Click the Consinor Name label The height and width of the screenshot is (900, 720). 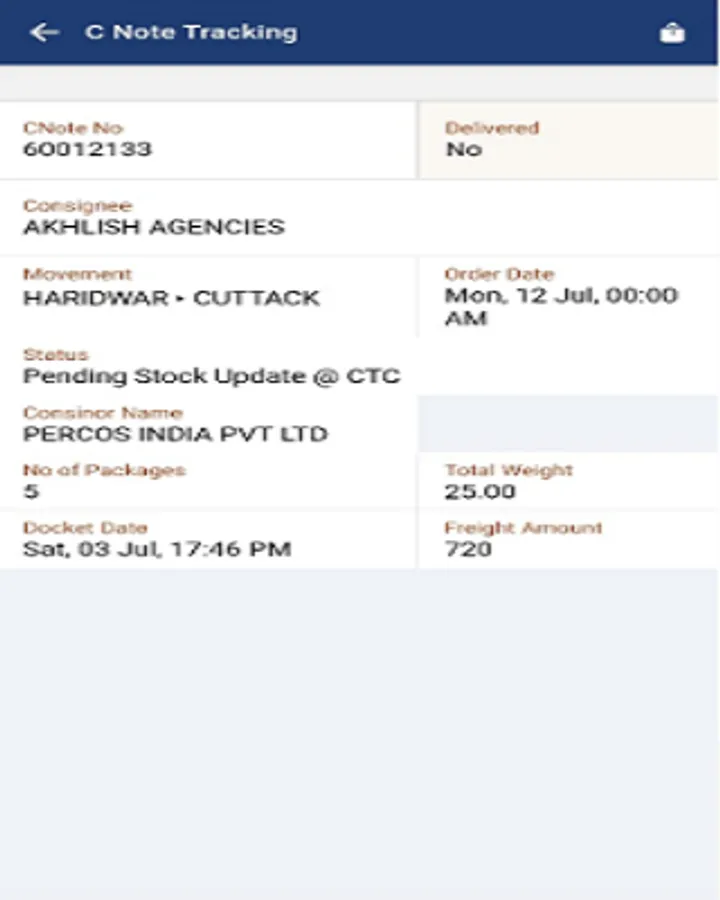(x=103, y=413)
